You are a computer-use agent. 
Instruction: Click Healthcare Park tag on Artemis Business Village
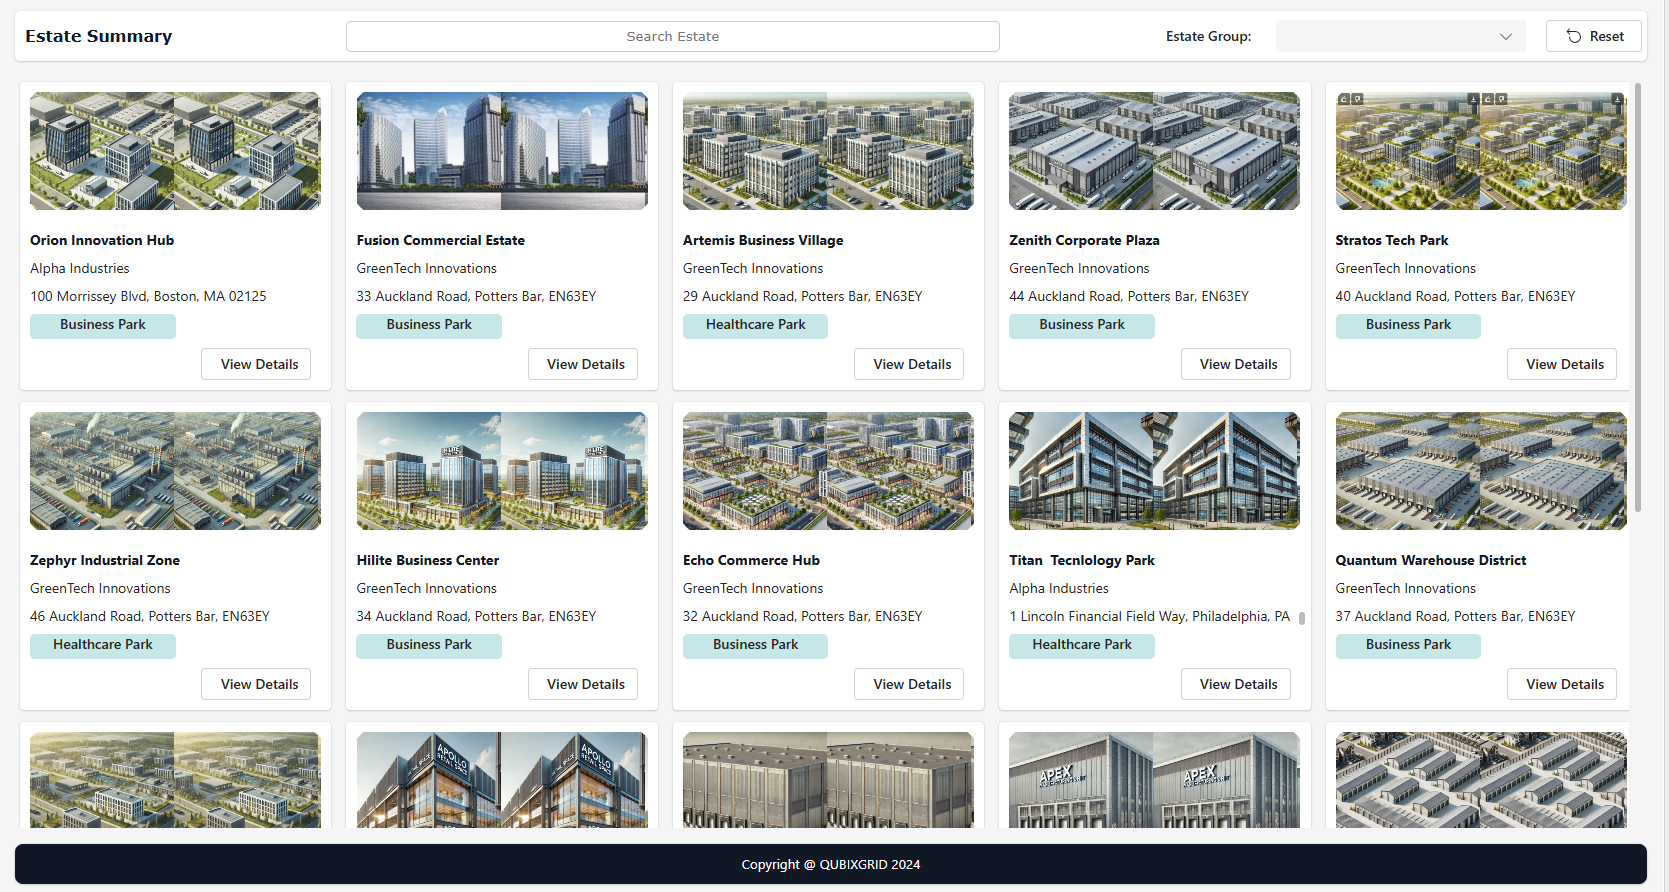(755, 325)
